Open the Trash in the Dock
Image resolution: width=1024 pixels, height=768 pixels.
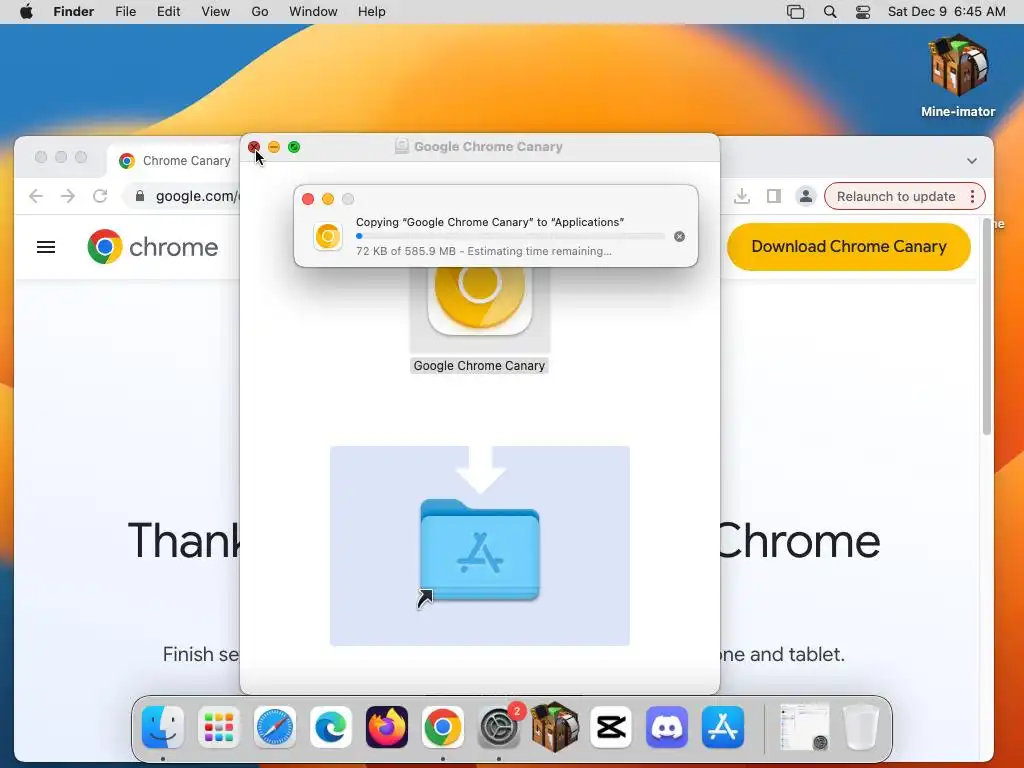pos(861,727)
